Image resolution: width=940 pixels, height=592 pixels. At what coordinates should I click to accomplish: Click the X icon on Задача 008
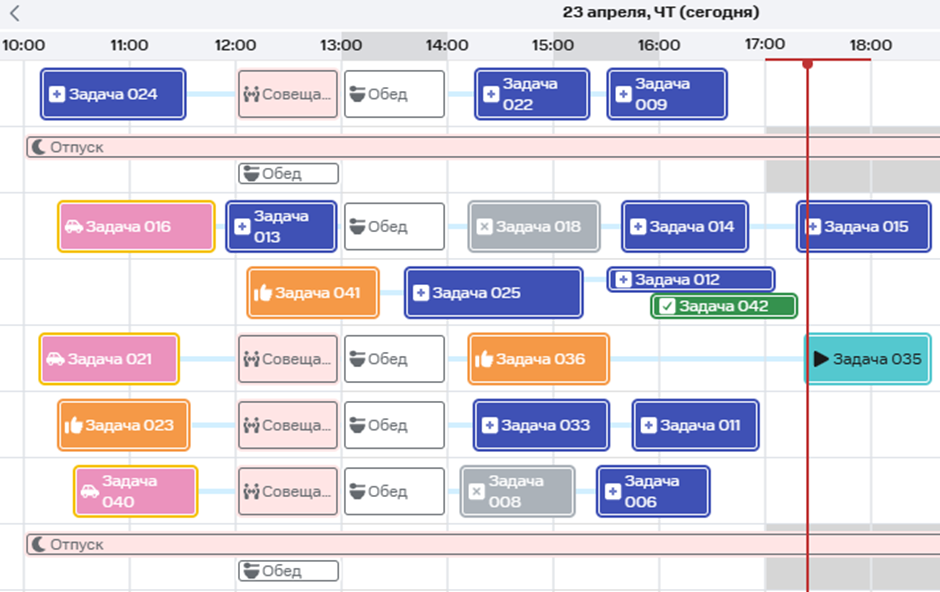[477, 491]
